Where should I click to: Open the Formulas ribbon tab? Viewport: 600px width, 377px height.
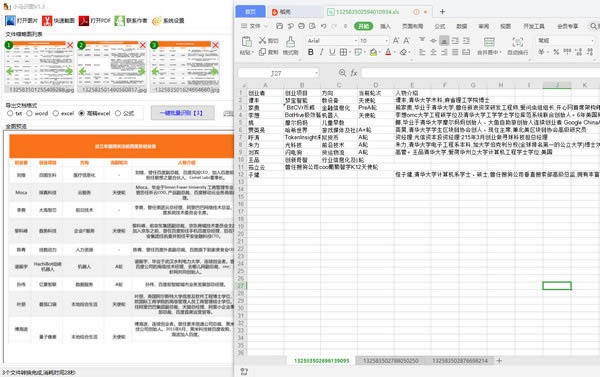(440, 26)
